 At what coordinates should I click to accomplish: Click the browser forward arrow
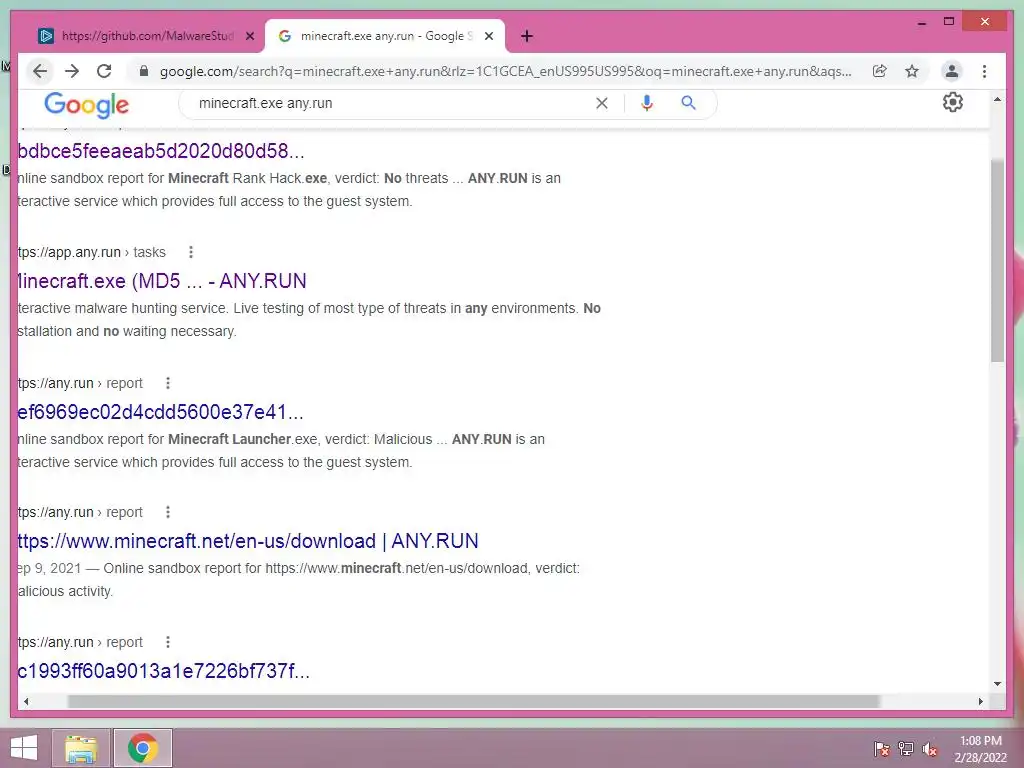(x=72, y=71)
